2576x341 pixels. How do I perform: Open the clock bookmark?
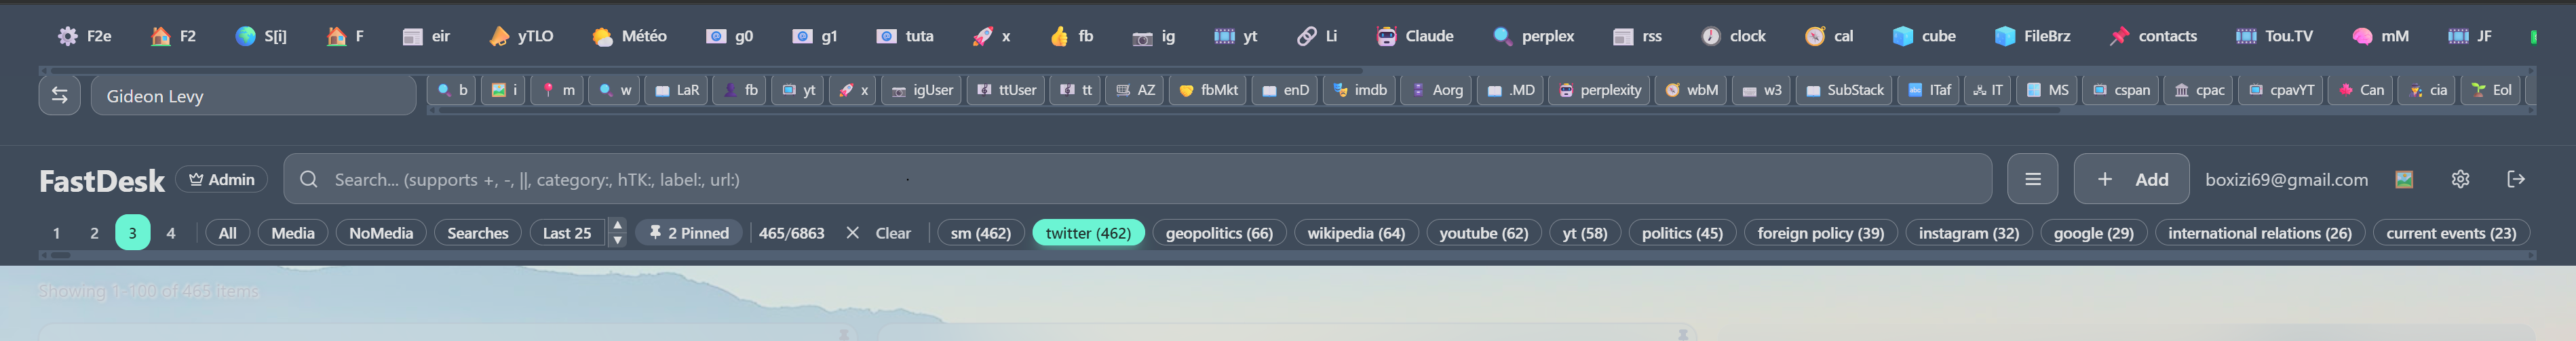point(1733,36)
